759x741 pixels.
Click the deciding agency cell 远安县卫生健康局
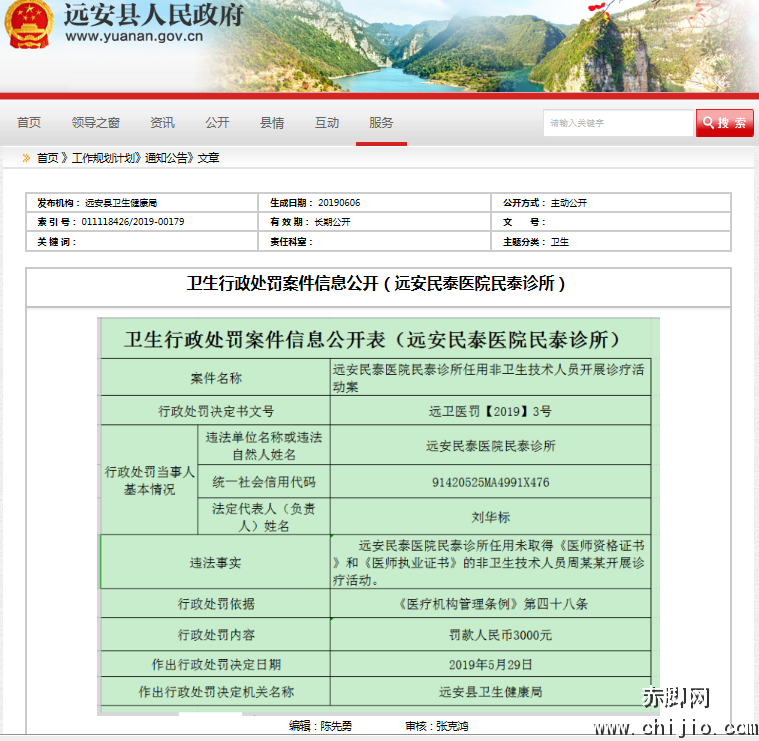[490, 692]
